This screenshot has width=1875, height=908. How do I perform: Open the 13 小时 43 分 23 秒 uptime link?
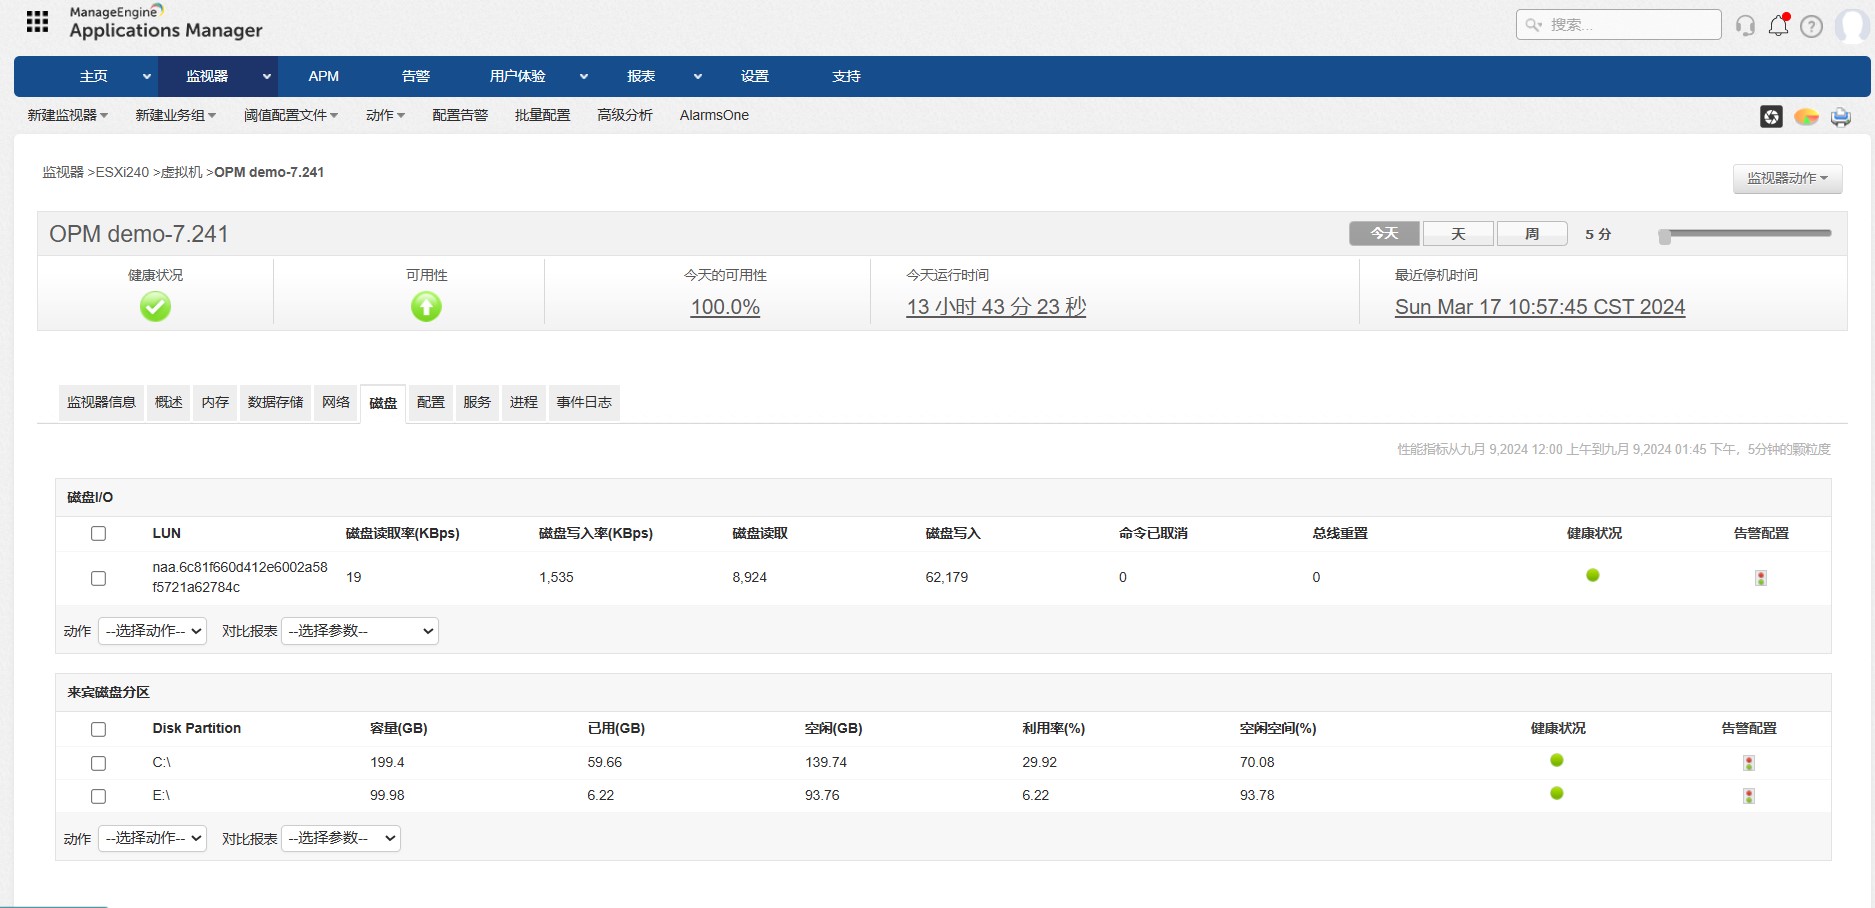996,307
